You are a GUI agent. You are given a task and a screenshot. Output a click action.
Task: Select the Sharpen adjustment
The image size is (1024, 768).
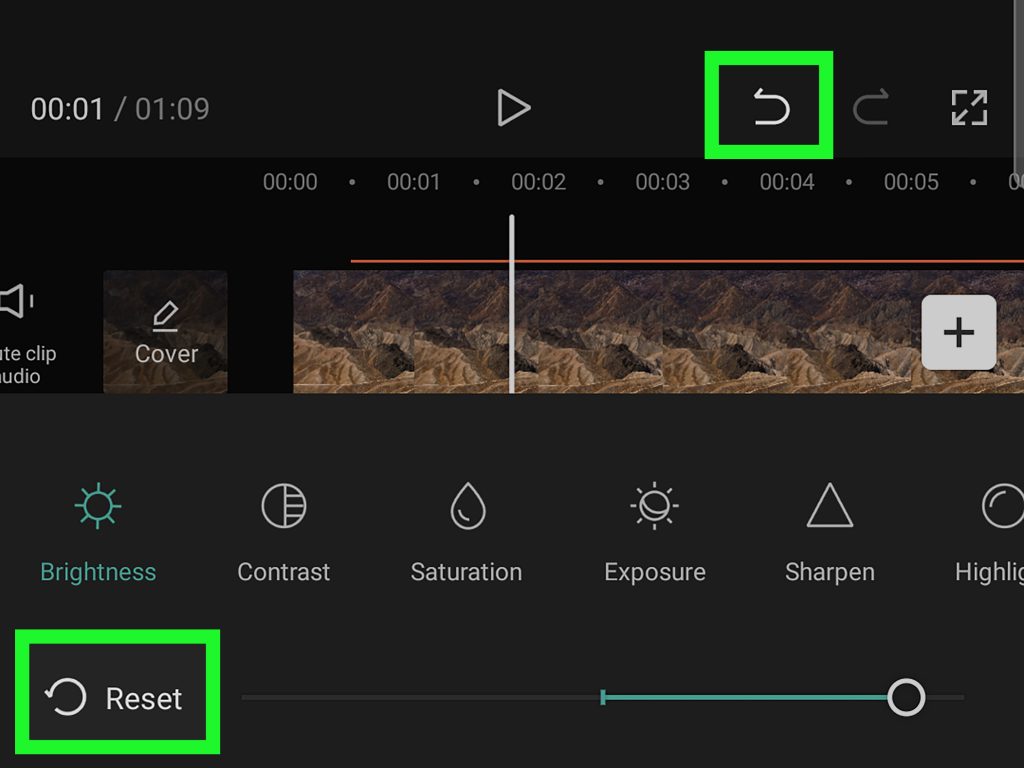point(830,530)
